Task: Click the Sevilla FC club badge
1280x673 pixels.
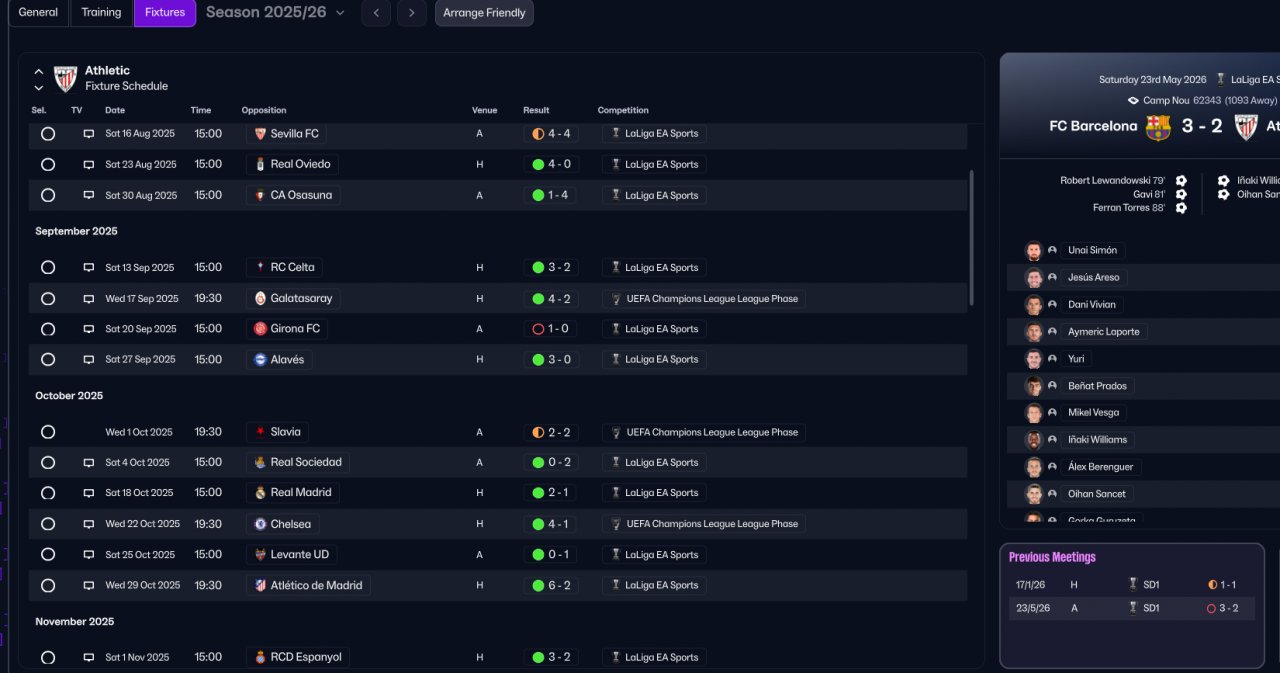Action: point(260,134)
